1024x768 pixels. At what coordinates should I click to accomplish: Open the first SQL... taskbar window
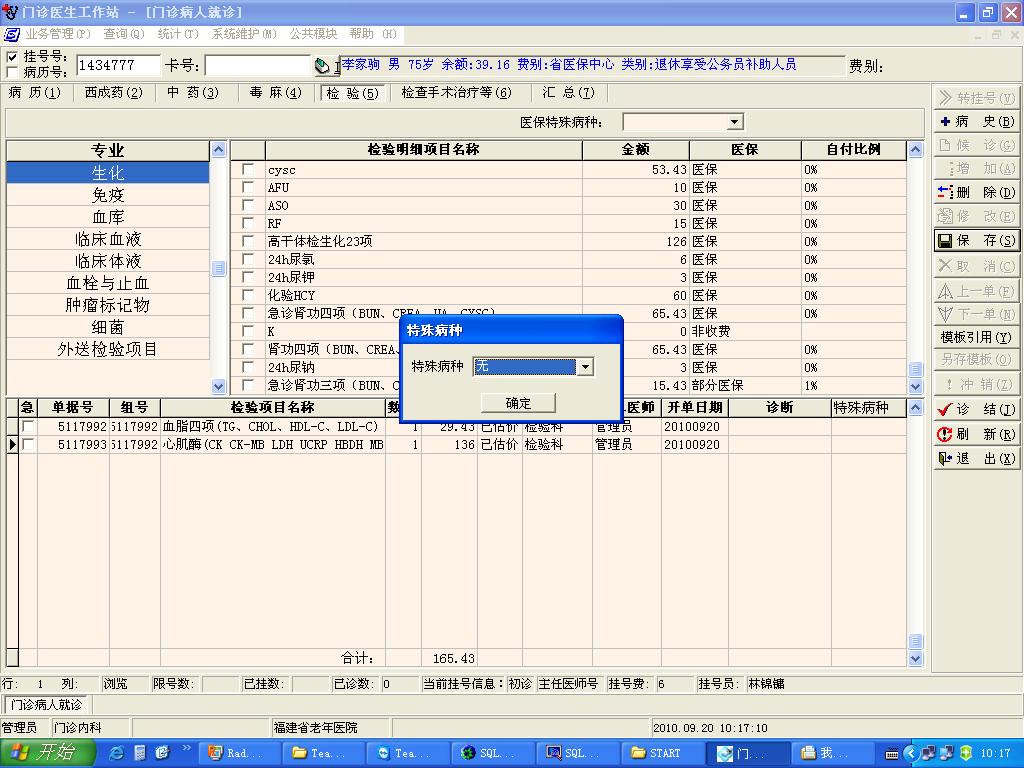click(491, 753)
